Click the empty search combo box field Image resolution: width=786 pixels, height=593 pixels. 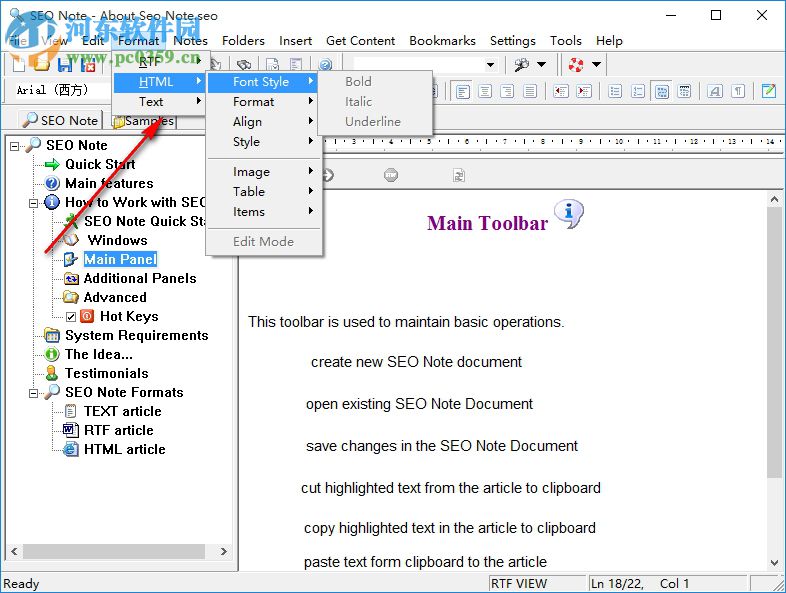419,65
